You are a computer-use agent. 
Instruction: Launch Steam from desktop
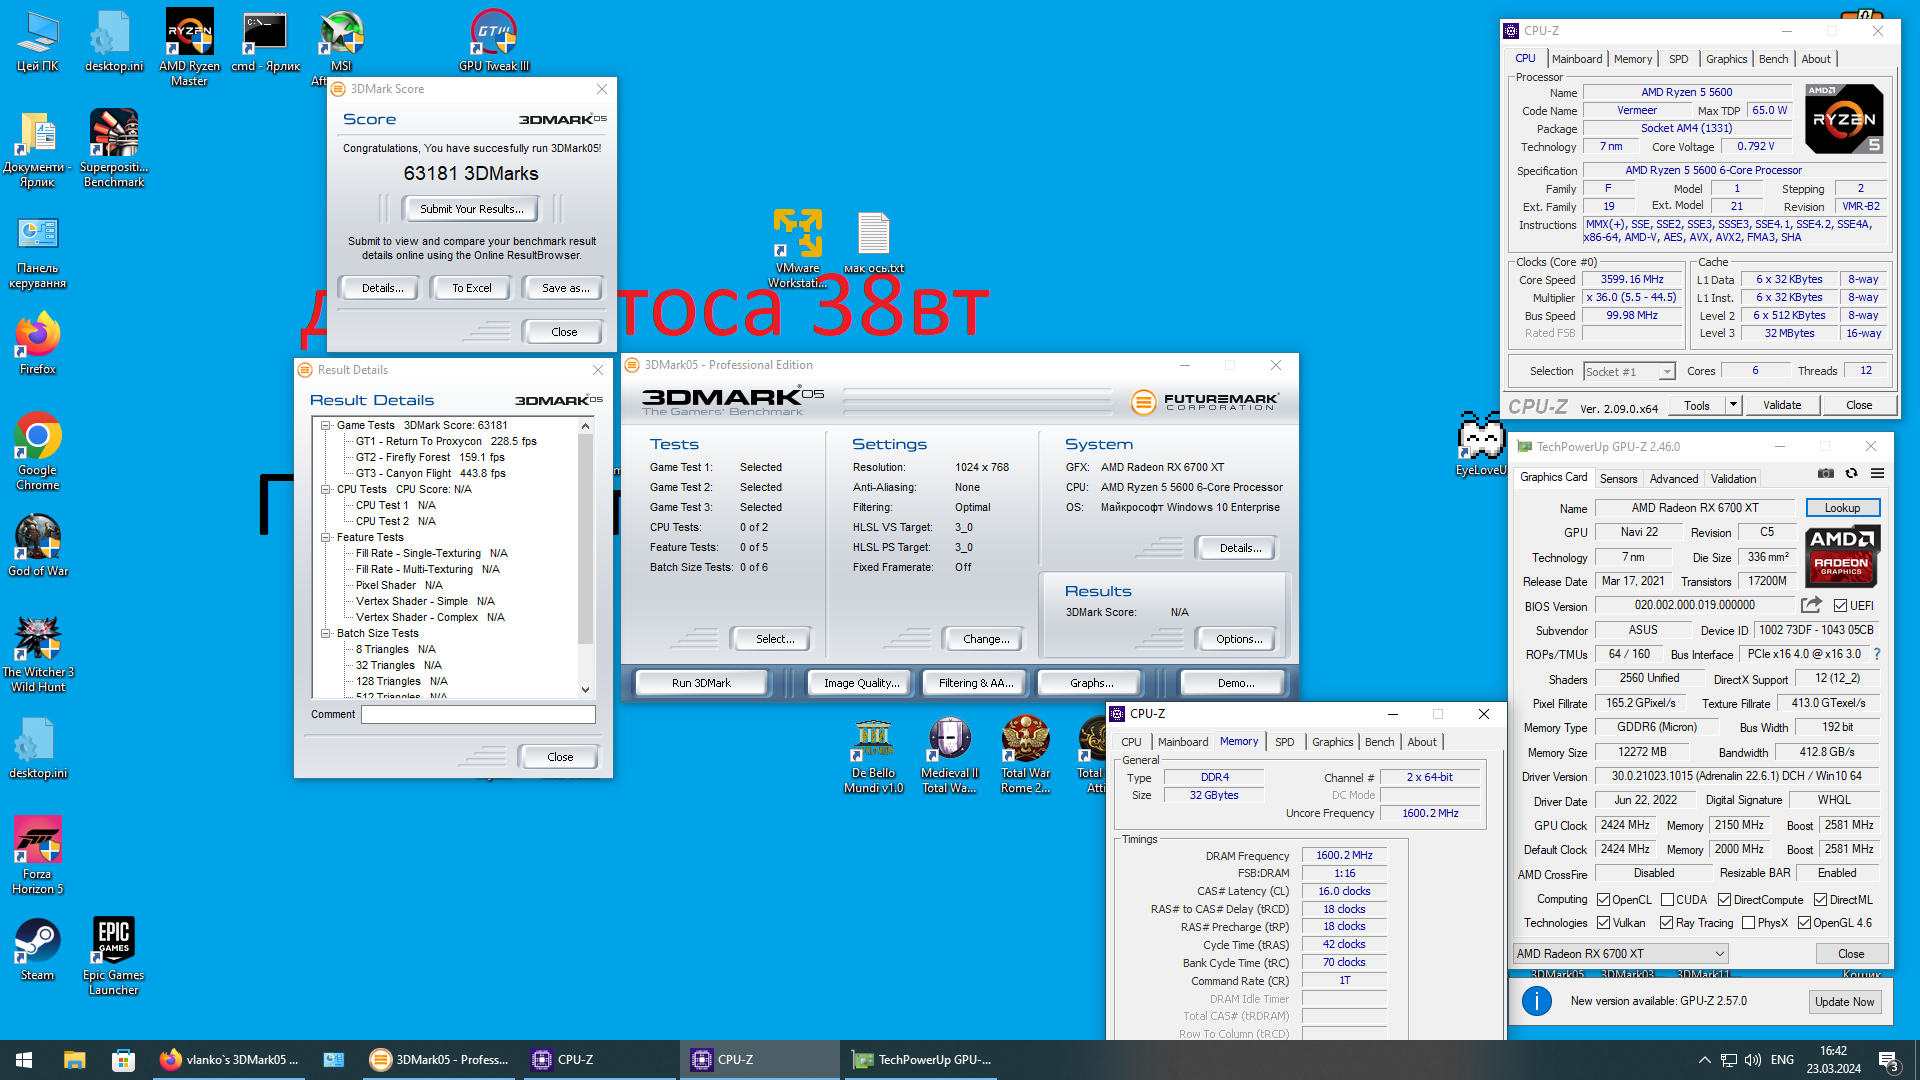point(38,950)
